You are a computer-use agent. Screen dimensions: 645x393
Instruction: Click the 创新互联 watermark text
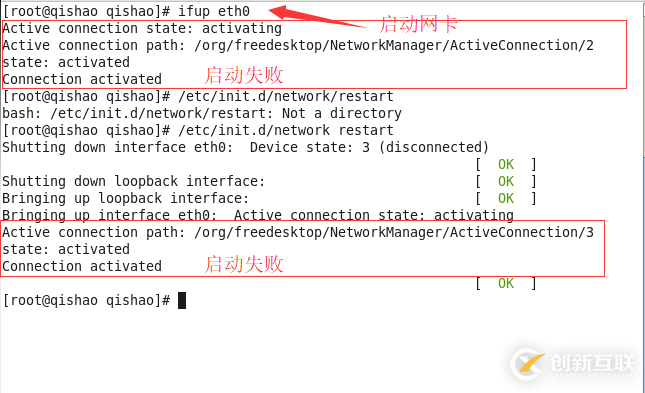tap(592, 363)
